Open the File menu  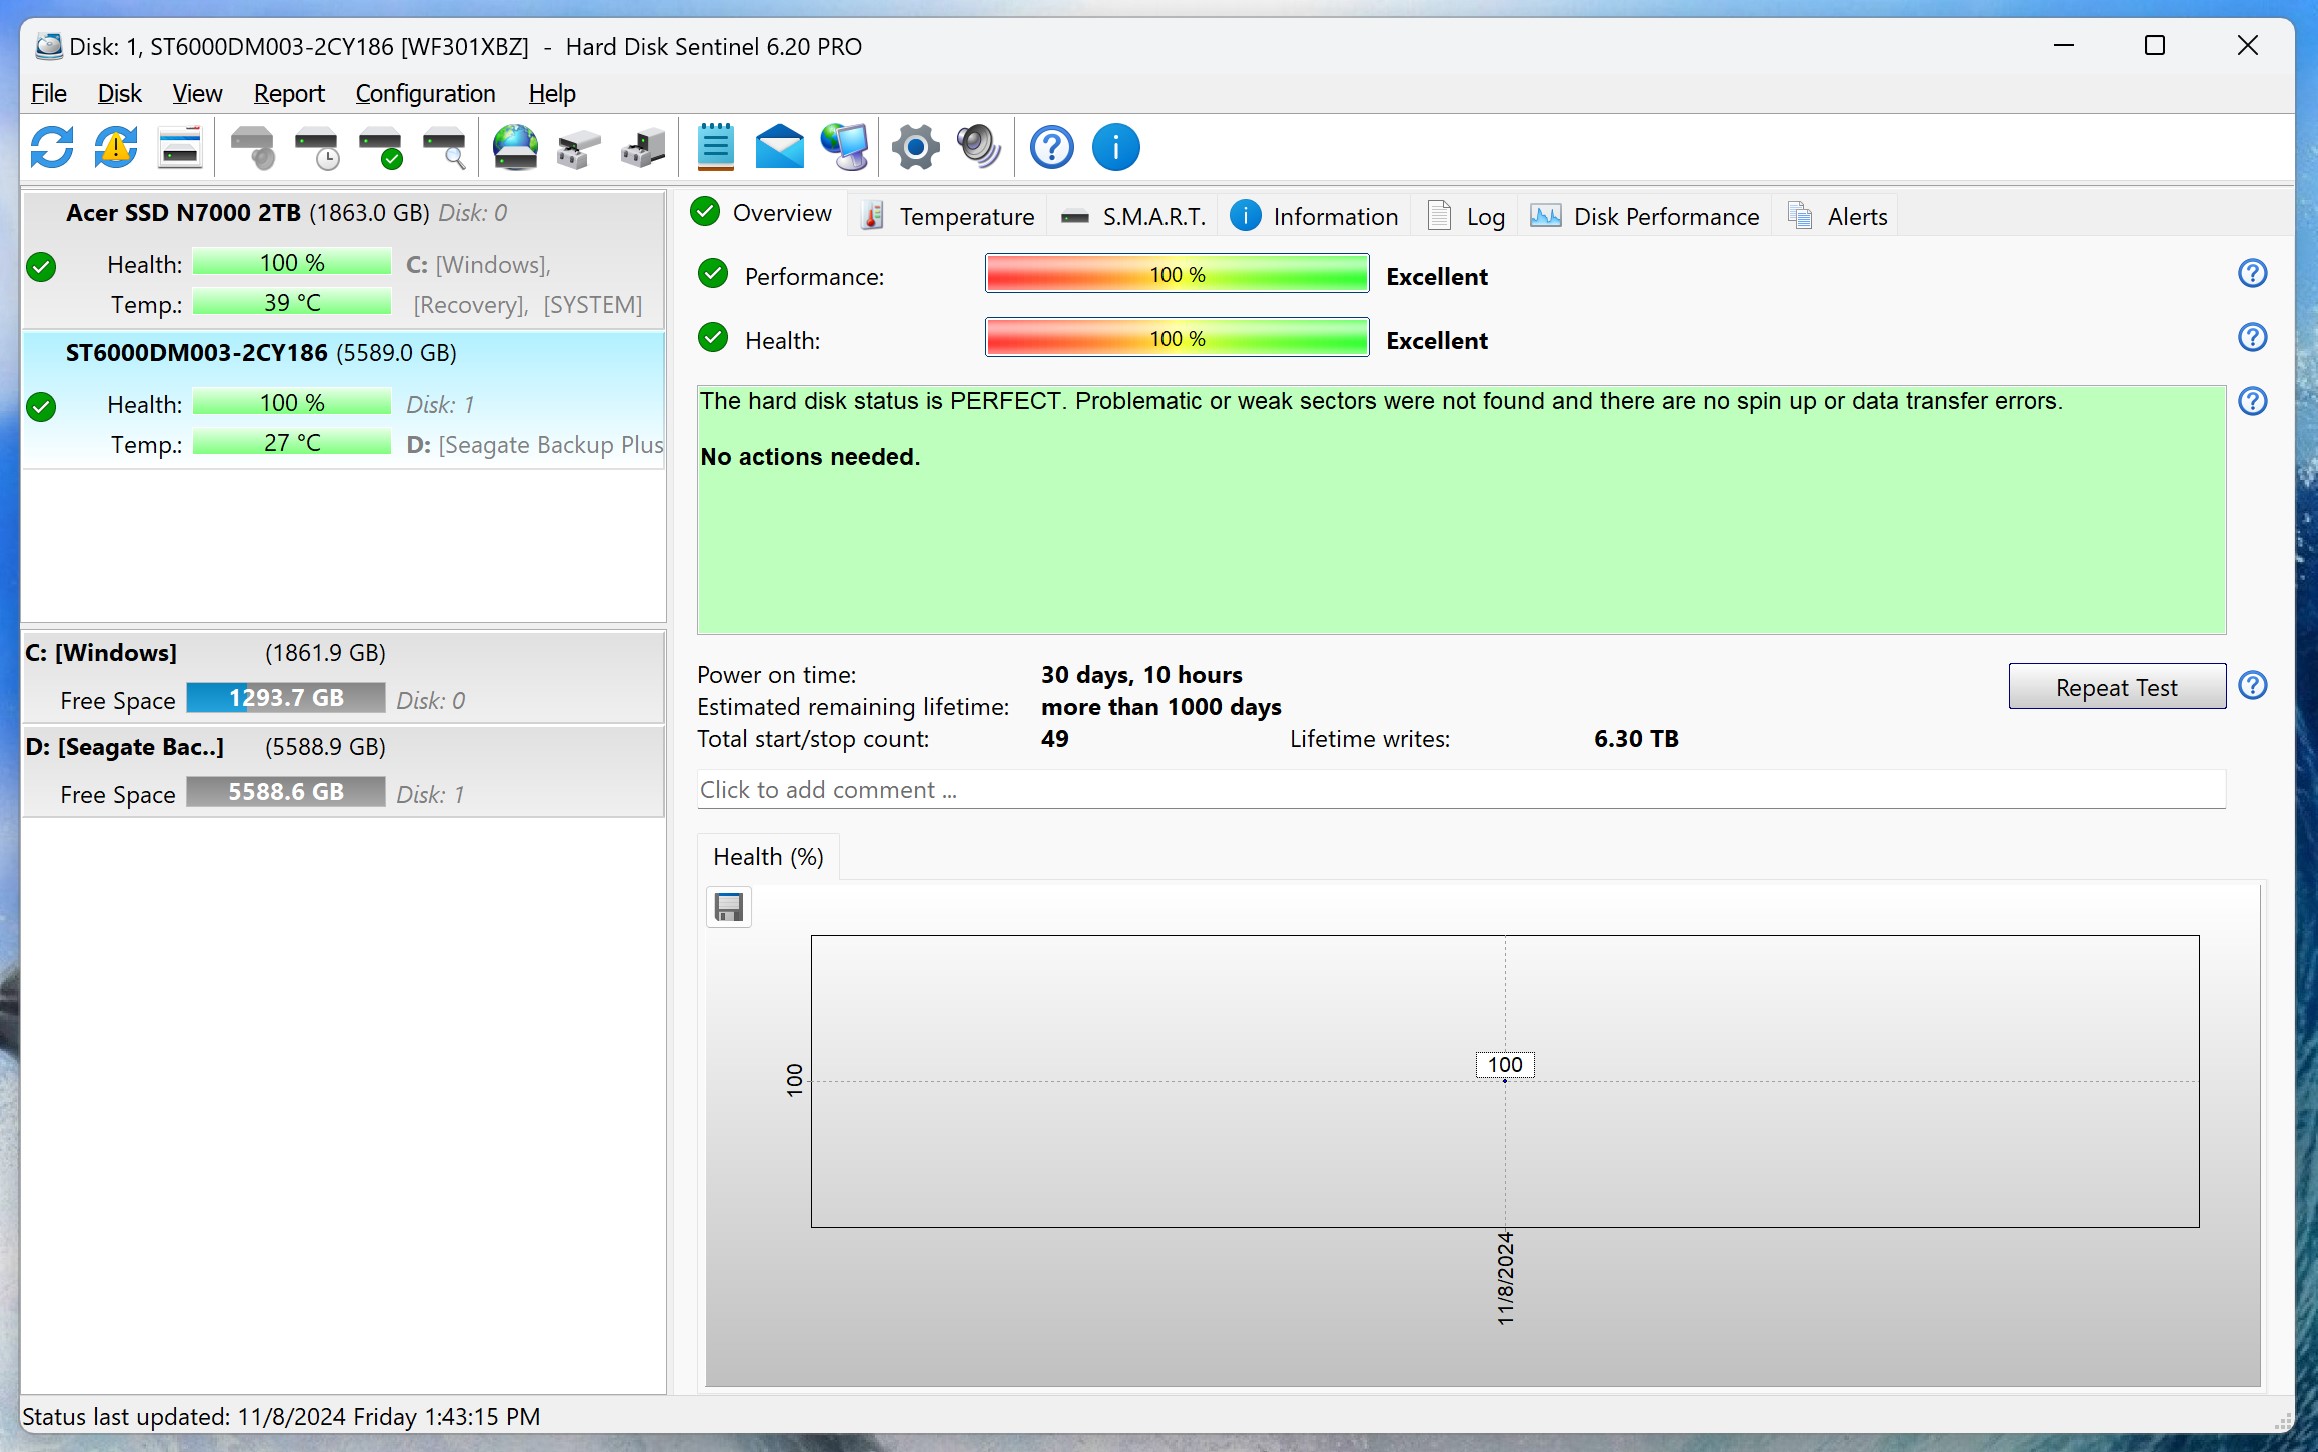pyautogui.click(x=49, y=93)
